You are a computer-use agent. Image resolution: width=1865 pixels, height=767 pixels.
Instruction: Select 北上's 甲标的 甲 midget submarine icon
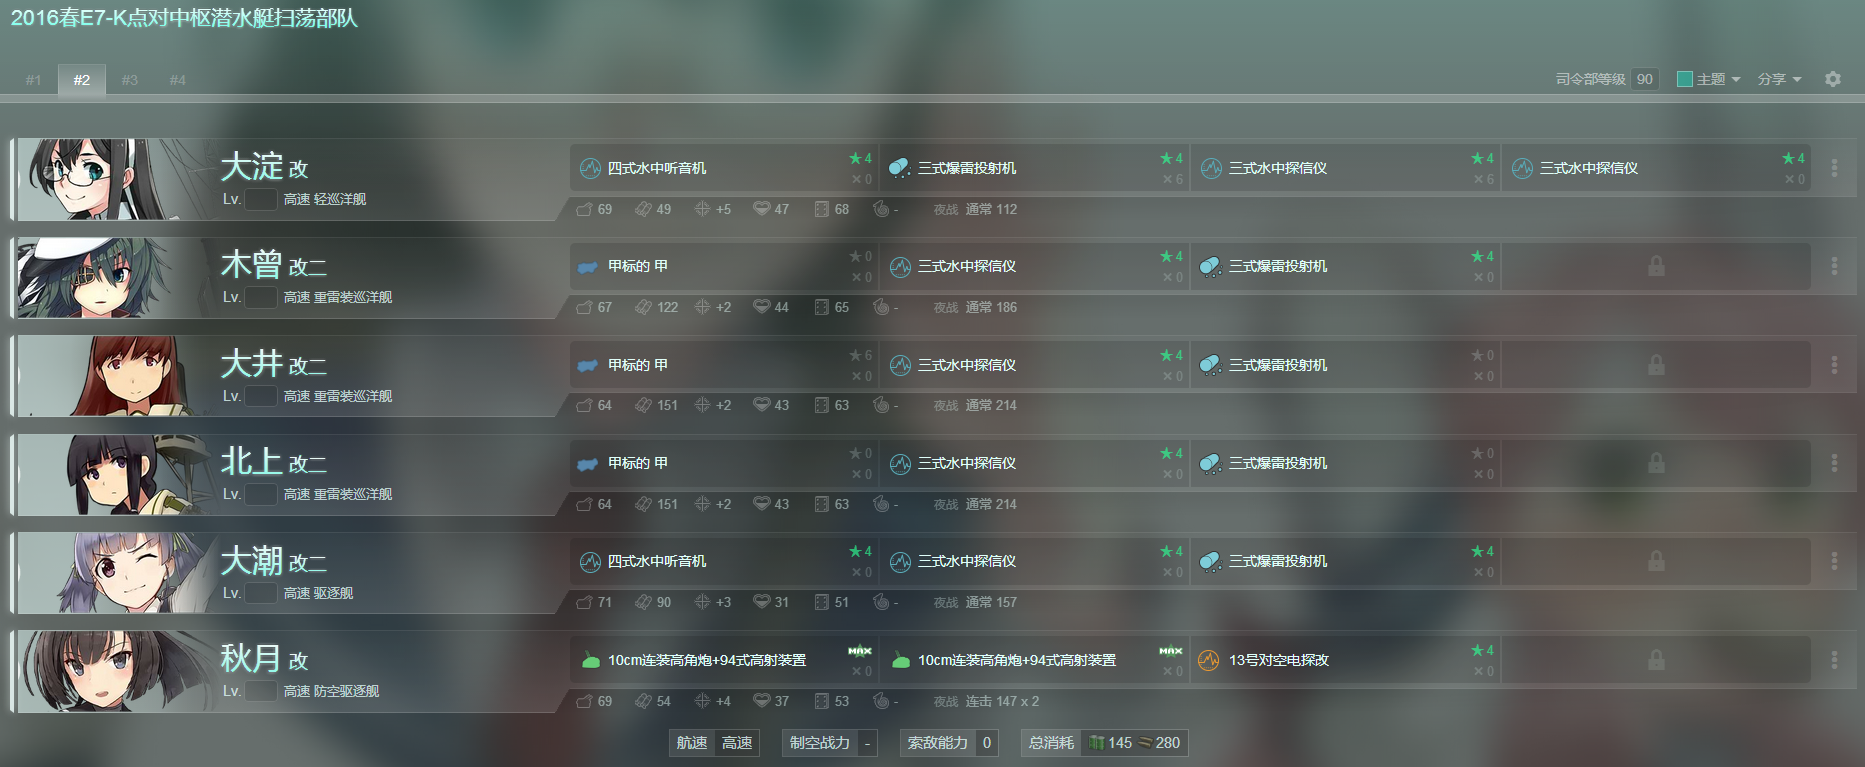coord(588,464)
